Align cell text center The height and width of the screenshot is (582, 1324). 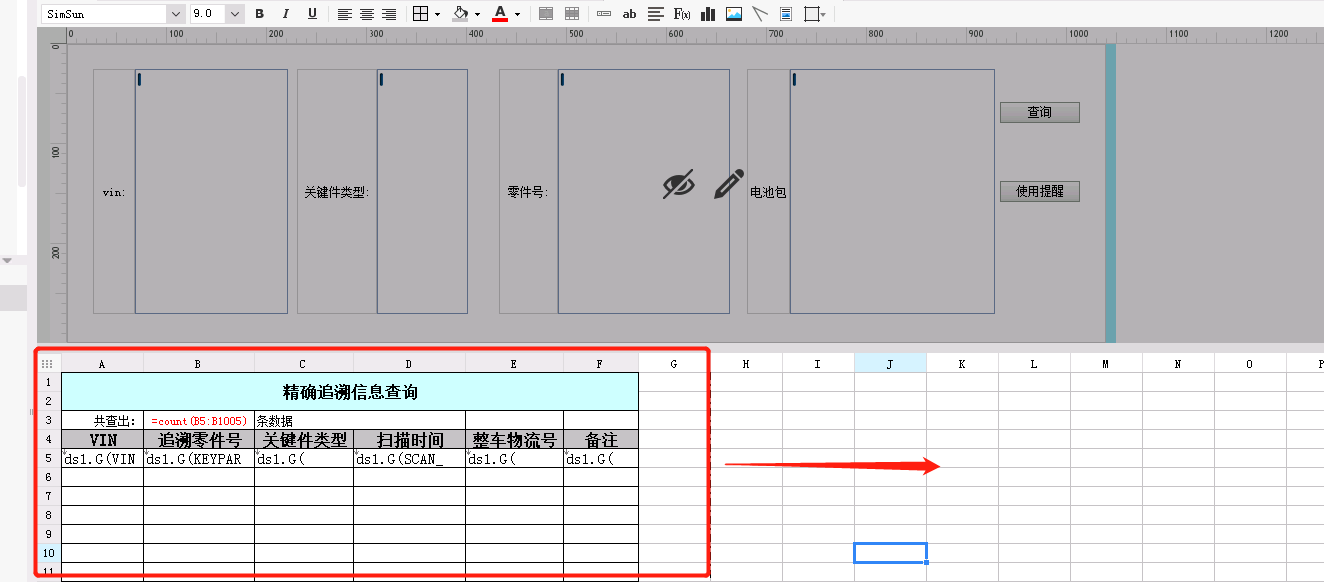click(367, 14)
